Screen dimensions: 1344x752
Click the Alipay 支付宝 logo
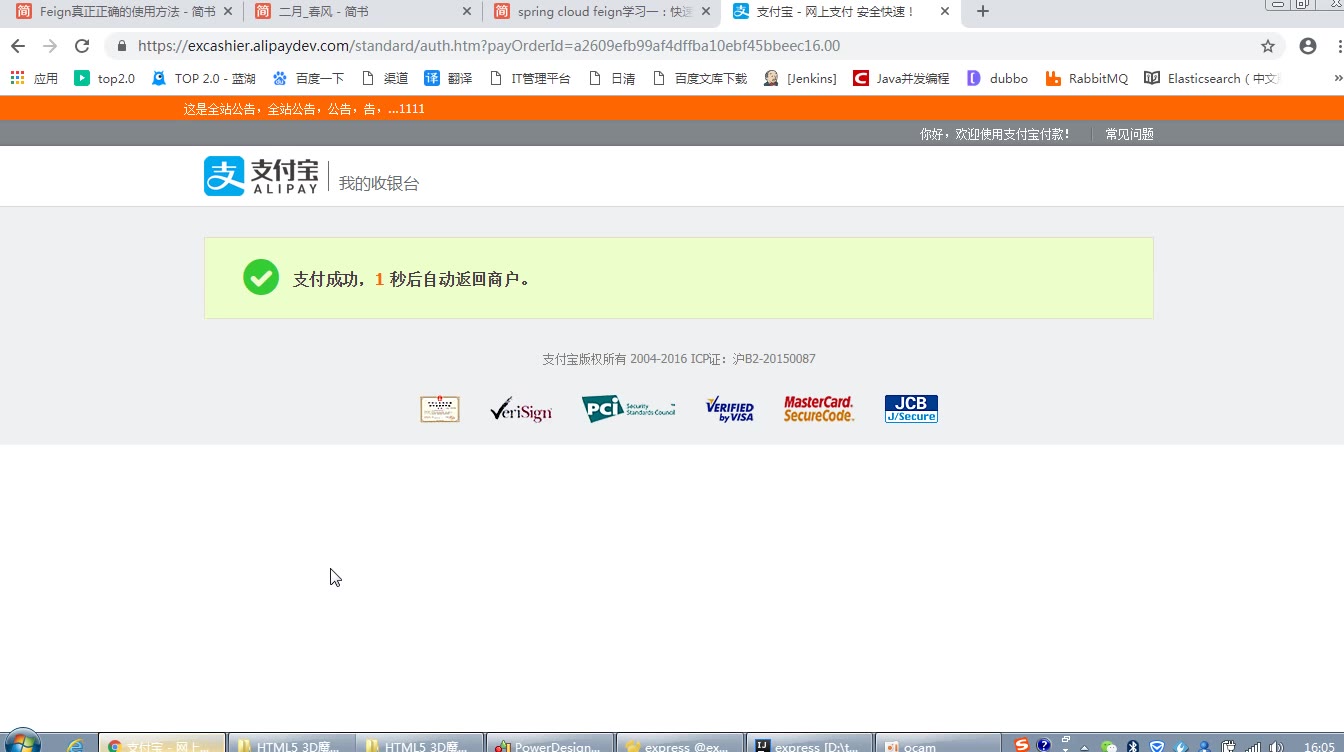point(261,176)
